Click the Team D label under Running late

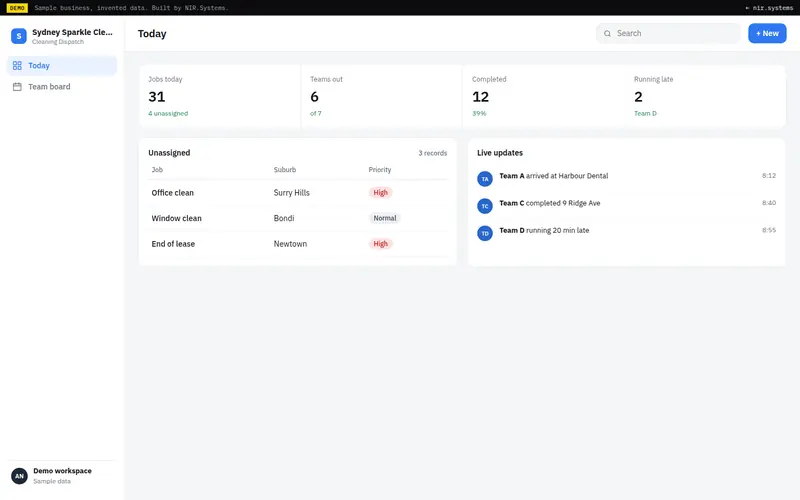[x=645, y=113]
